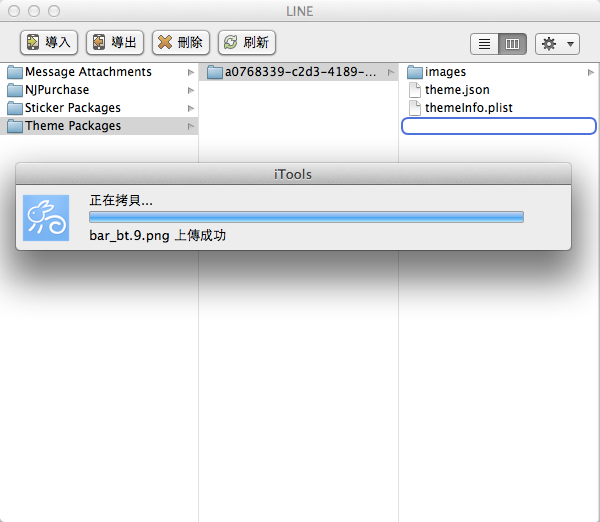600x522 pixels.
Task: Expand Message Attachments via its arrow
Action: (x=191, y=72)
